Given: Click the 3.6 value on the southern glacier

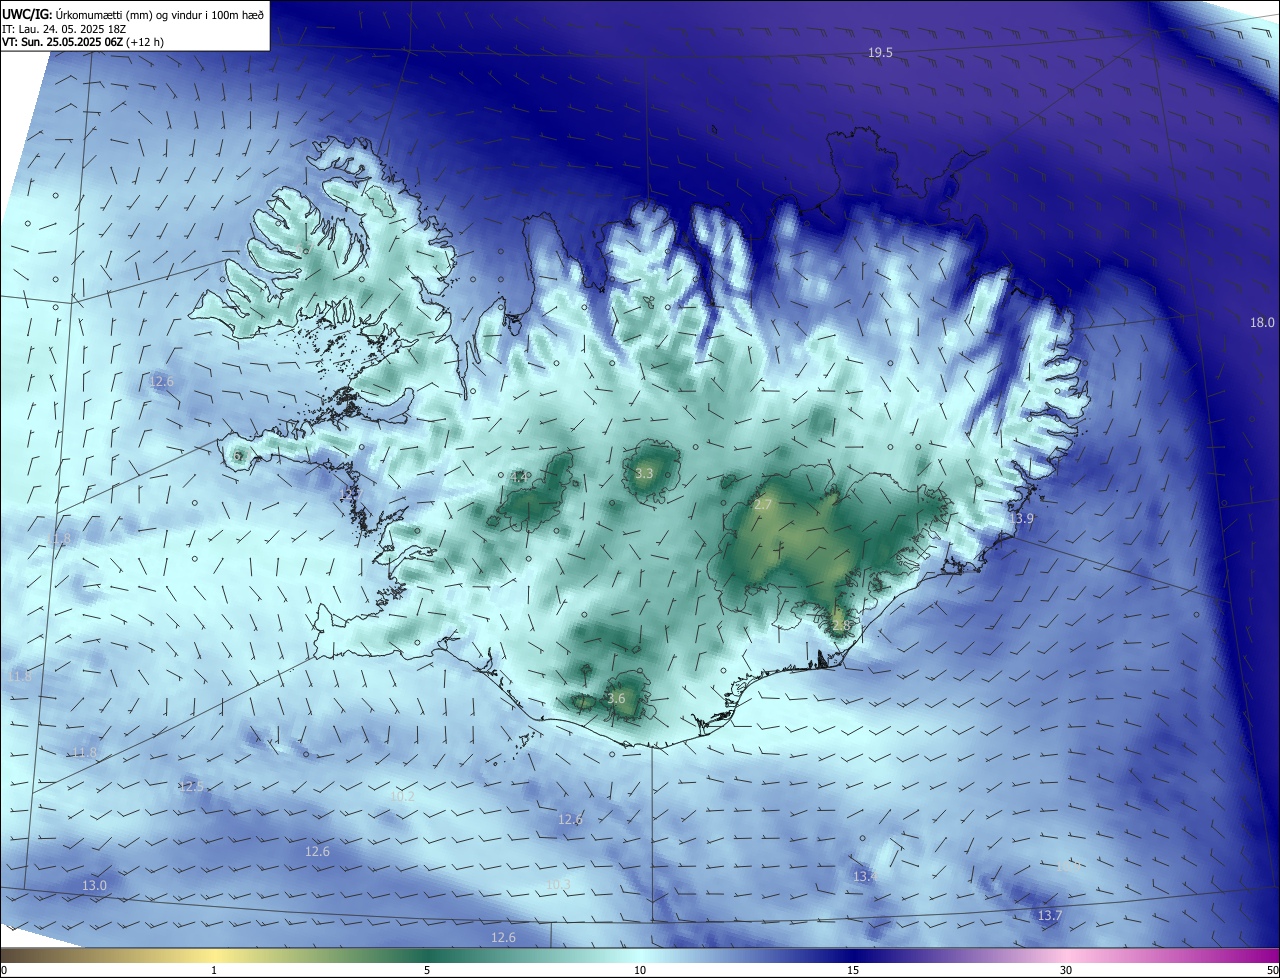Looking at the screenshot, I should click(616, 699).
